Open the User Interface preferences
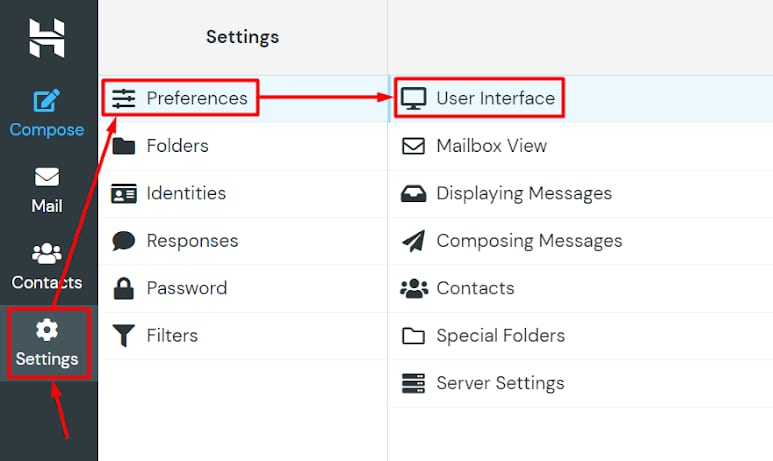The width and height of the screenshot is (773, 461). tap(495, 98)
